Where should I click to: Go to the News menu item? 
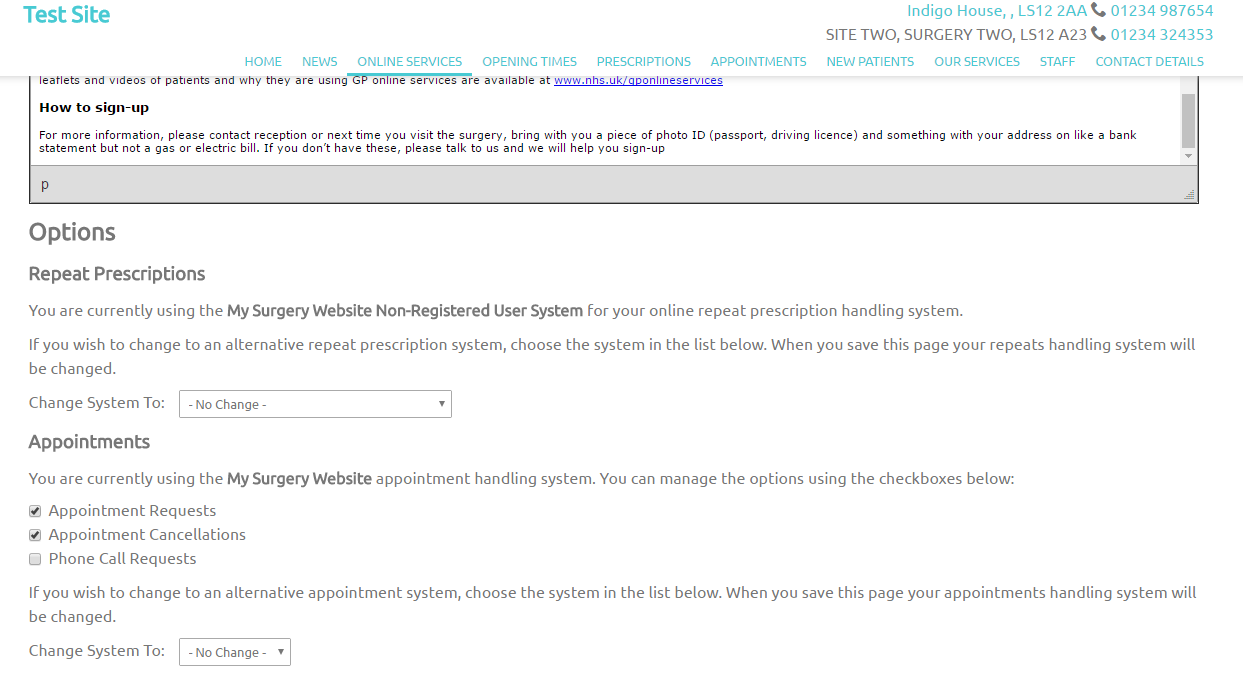(x=320, y=62)
